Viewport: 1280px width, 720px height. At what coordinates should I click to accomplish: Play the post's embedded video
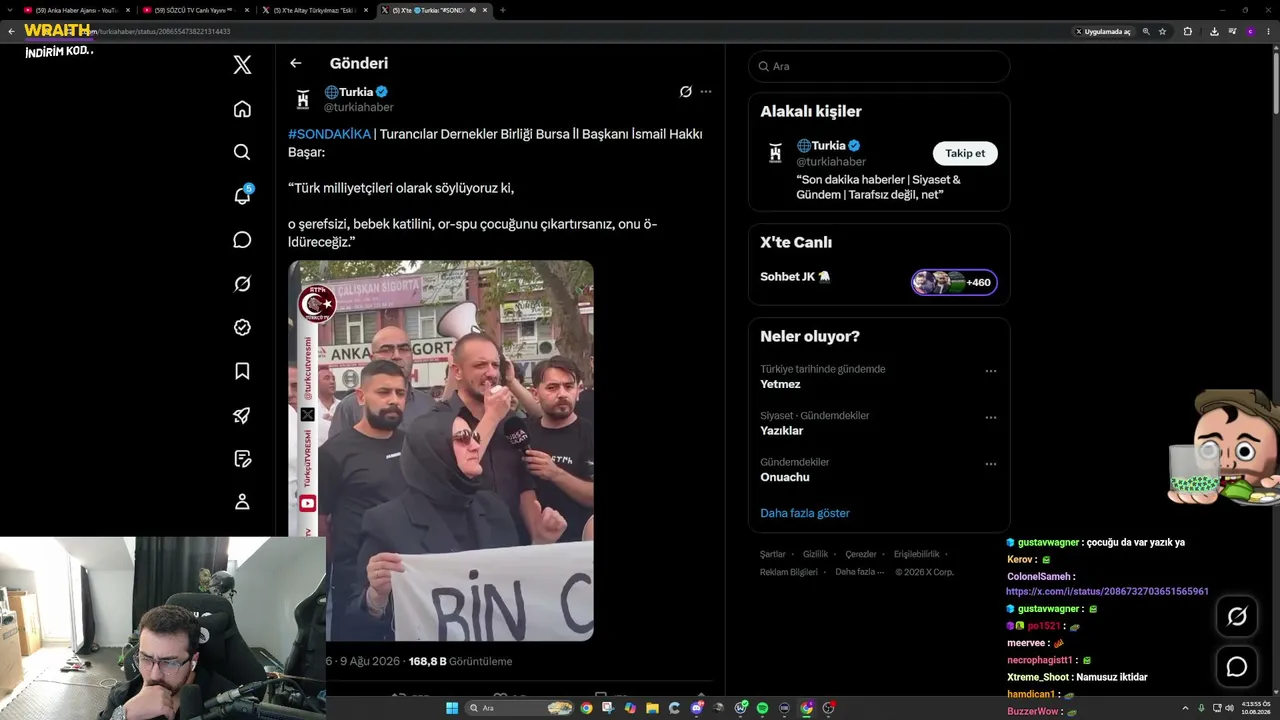click(x=441, y=450)
